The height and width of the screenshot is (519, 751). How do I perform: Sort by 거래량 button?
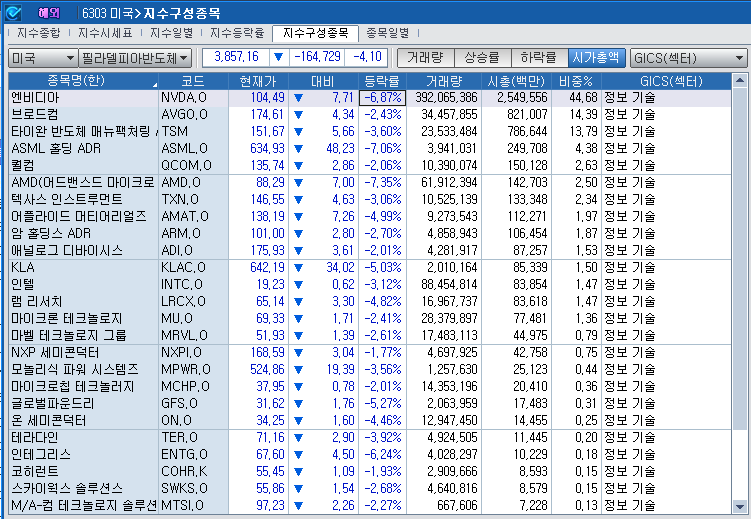click(x=425, y=57)
